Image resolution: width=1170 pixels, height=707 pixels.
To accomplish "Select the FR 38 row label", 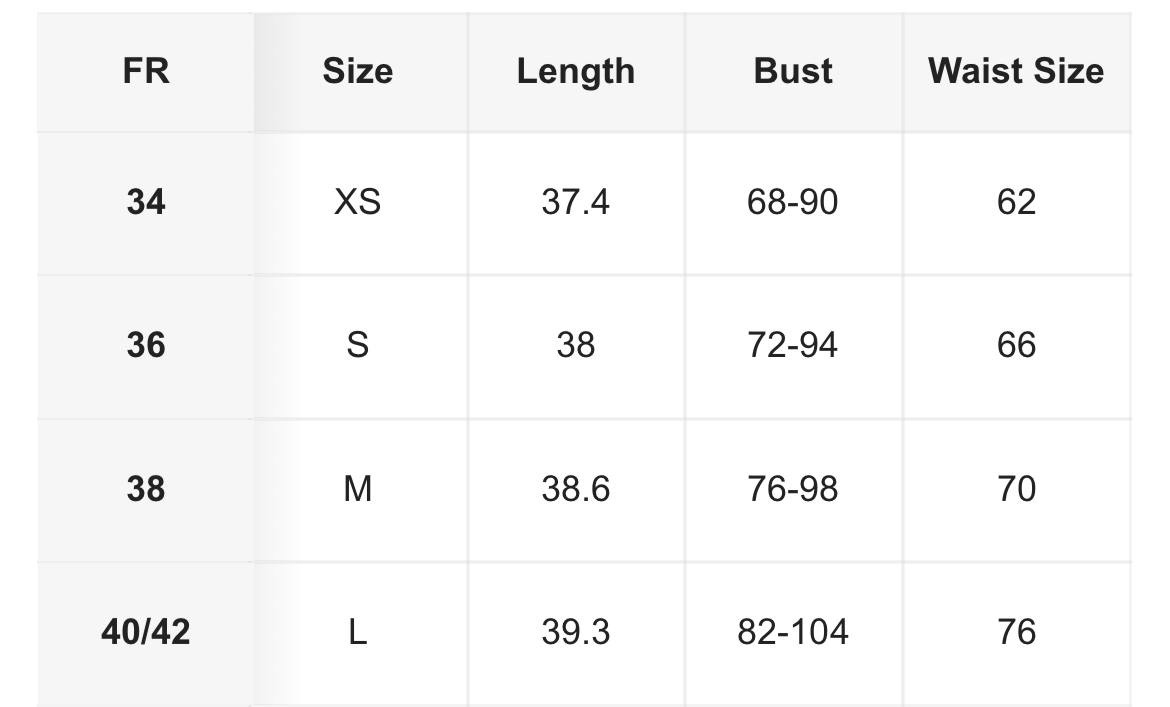I will pos(146,489).
